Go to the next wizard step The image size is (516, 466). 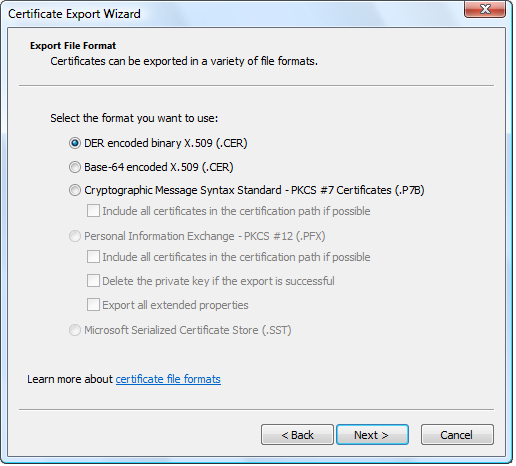coord(372,435)
